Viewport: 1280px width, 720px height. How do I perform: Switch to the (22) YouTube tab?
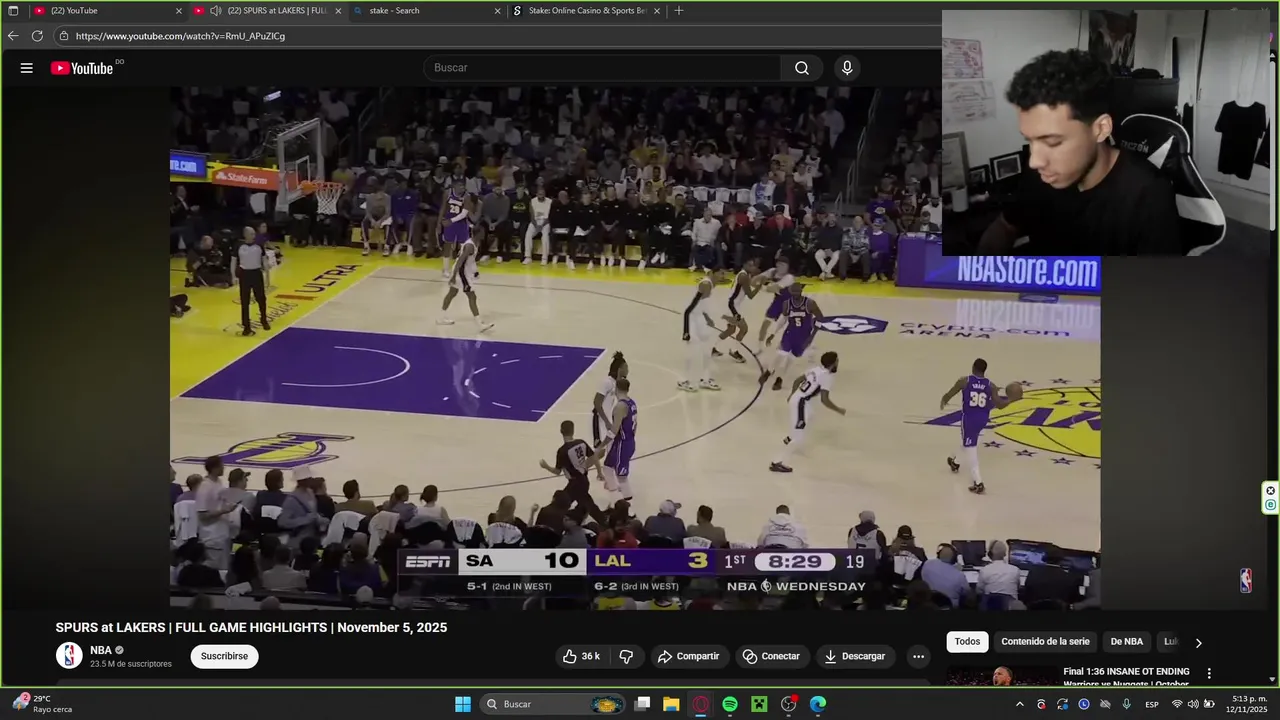pyautogui.click(x=108, y=11)
